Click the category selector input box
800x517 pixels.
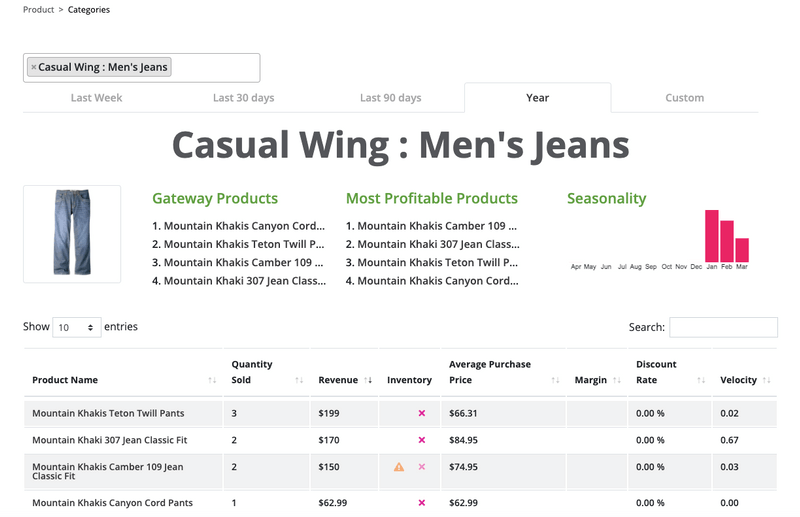(x=215, y=68)
